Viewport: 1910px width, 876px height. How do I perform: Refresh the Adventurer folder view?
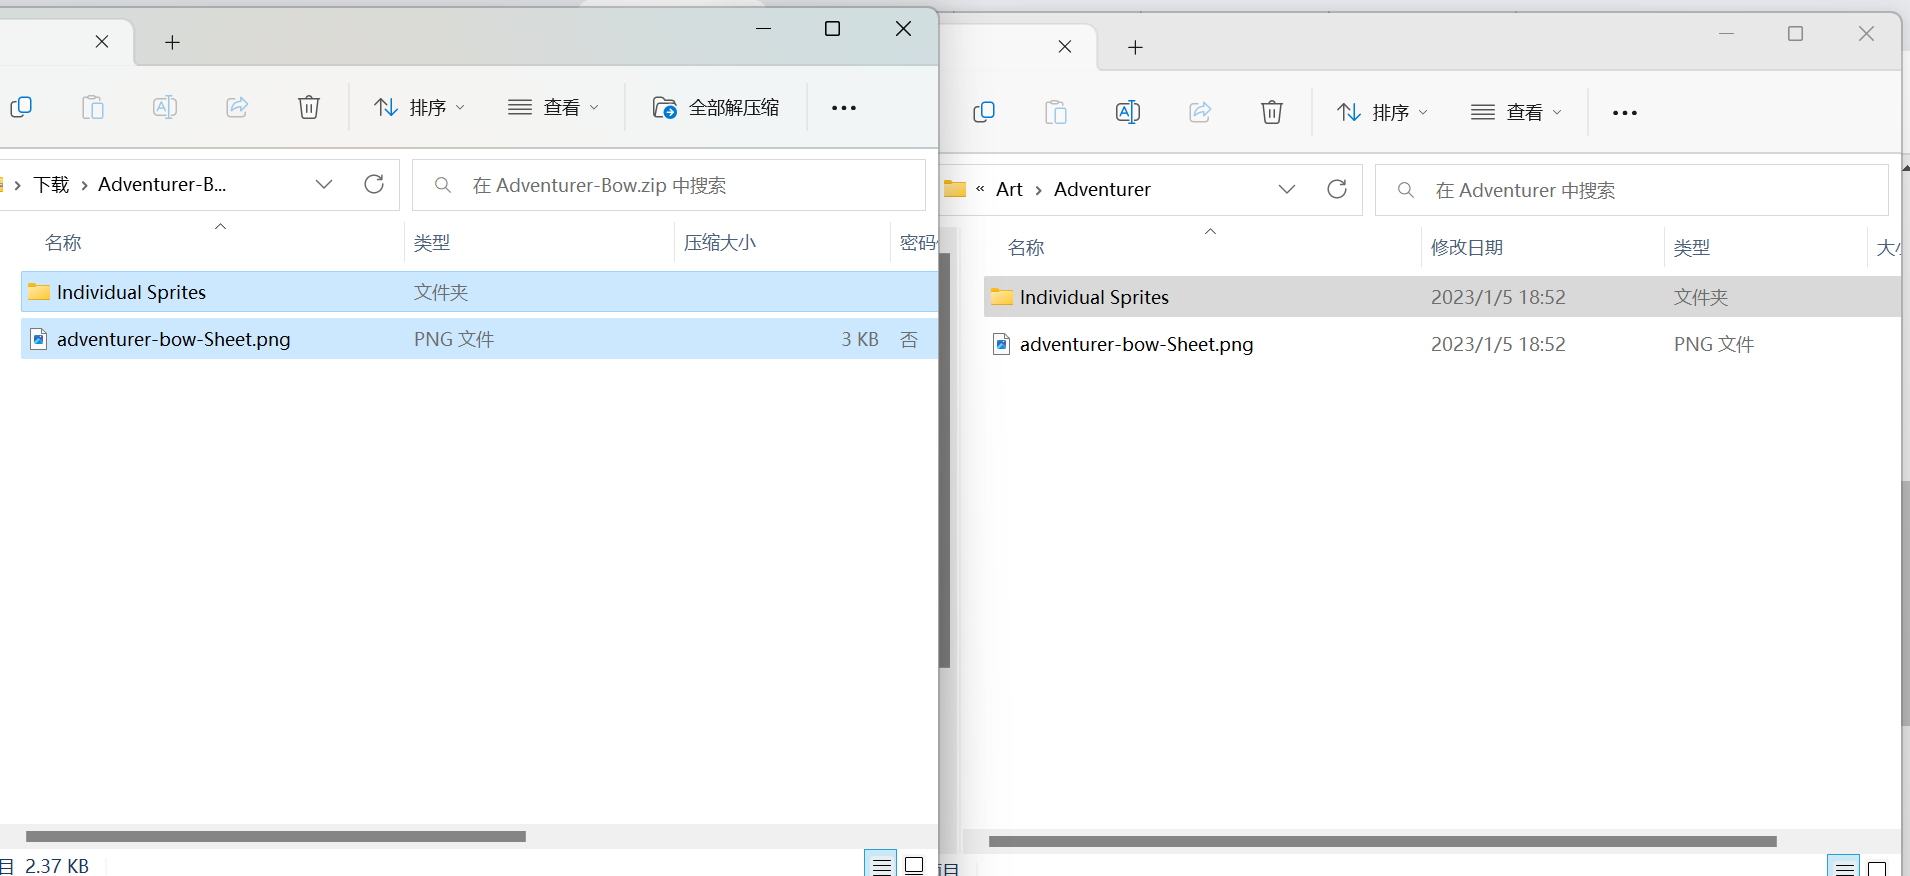tap(1337, 189)
